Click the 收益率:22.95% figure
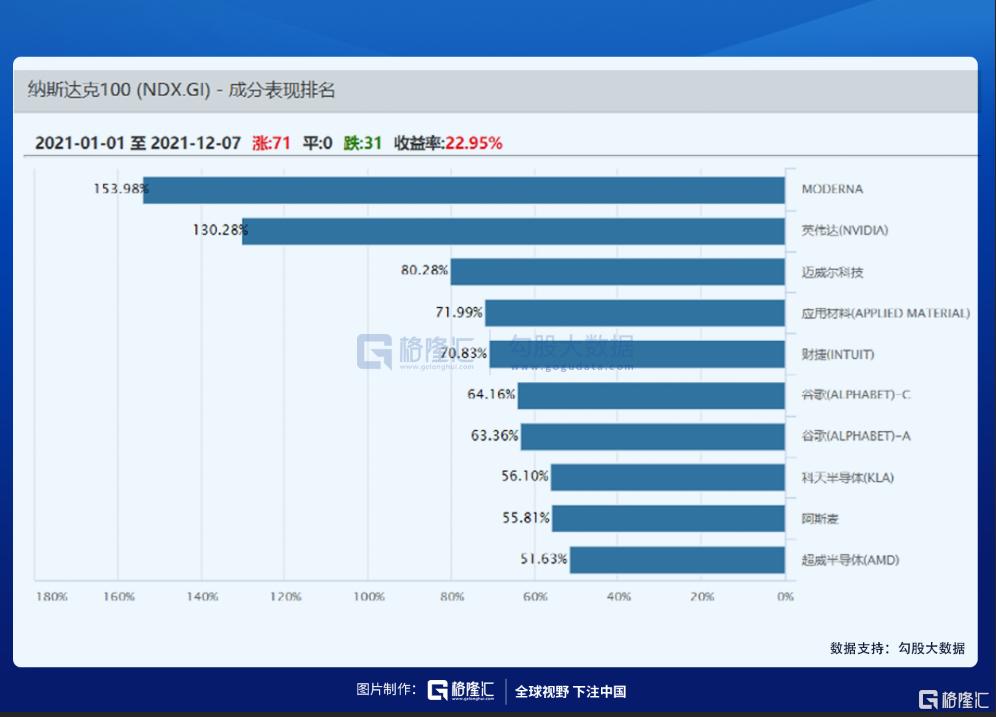Screen dimensions: 996x717 click(x=448, y=143)
